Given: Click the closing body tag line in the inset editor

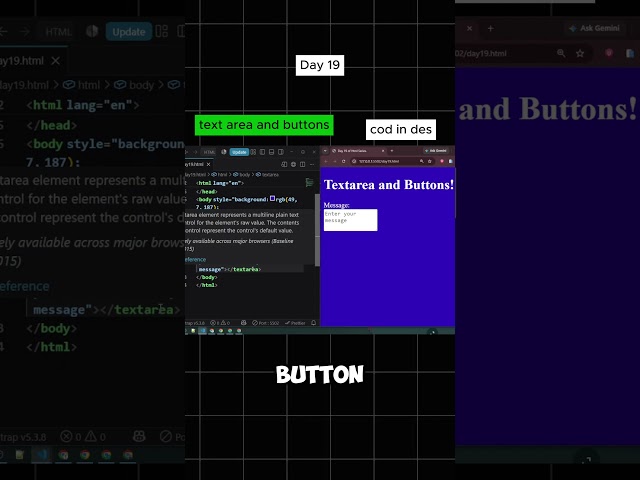Looking at the screenshot, I should point(207,277).
